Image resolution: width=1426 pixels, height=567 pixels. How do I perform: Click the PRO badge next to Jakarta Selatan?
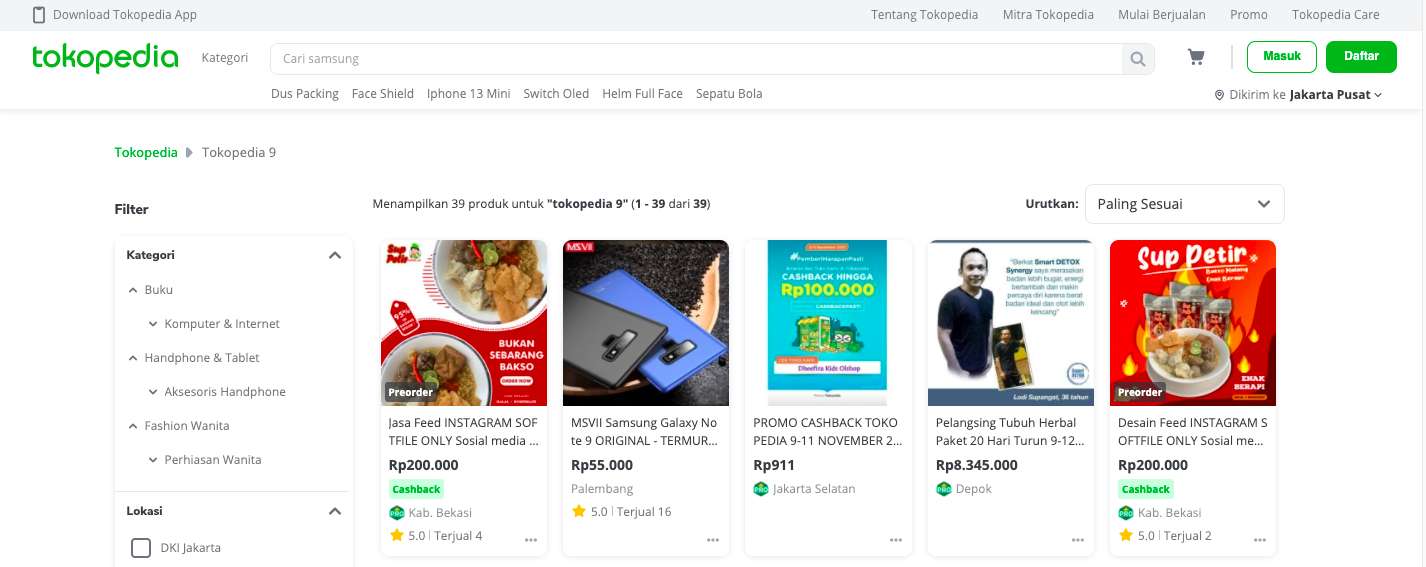click(761, 489)
